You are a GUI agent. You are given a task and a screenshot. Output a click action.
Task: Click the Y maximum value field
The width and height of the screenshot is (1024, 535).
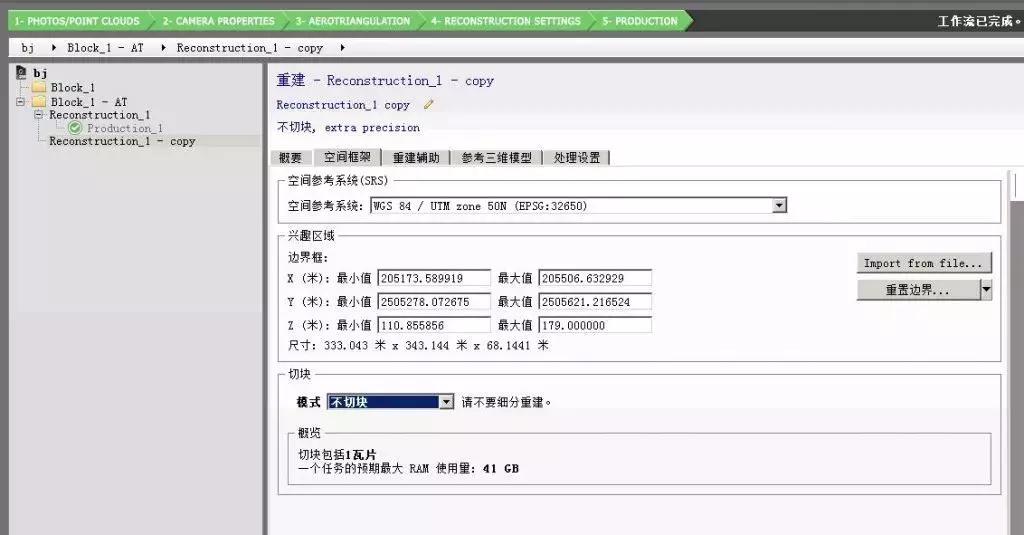595,302
